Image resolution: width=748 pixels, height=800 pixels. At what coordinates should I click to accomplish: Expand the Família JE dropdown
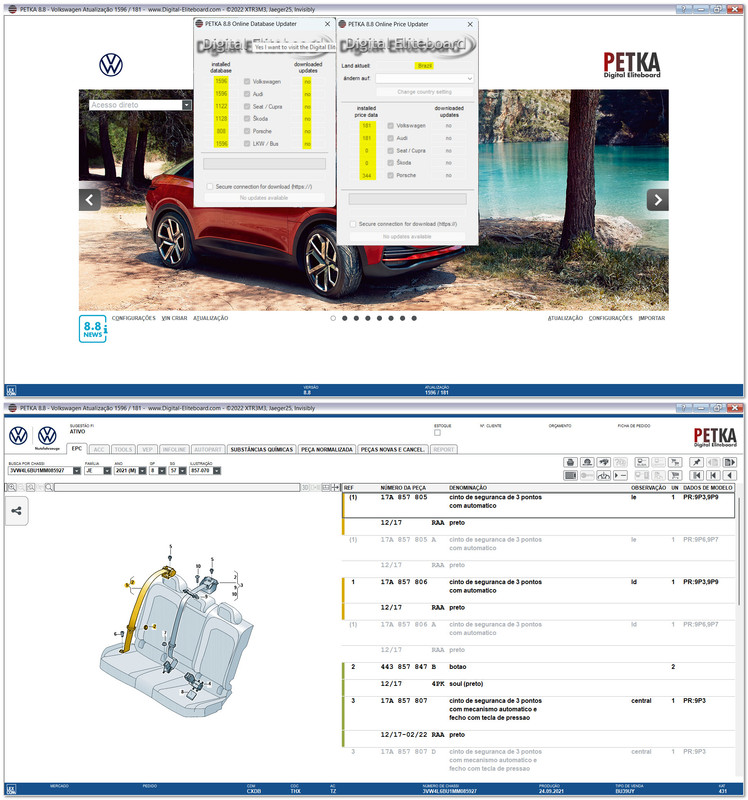tap(107, 470)
